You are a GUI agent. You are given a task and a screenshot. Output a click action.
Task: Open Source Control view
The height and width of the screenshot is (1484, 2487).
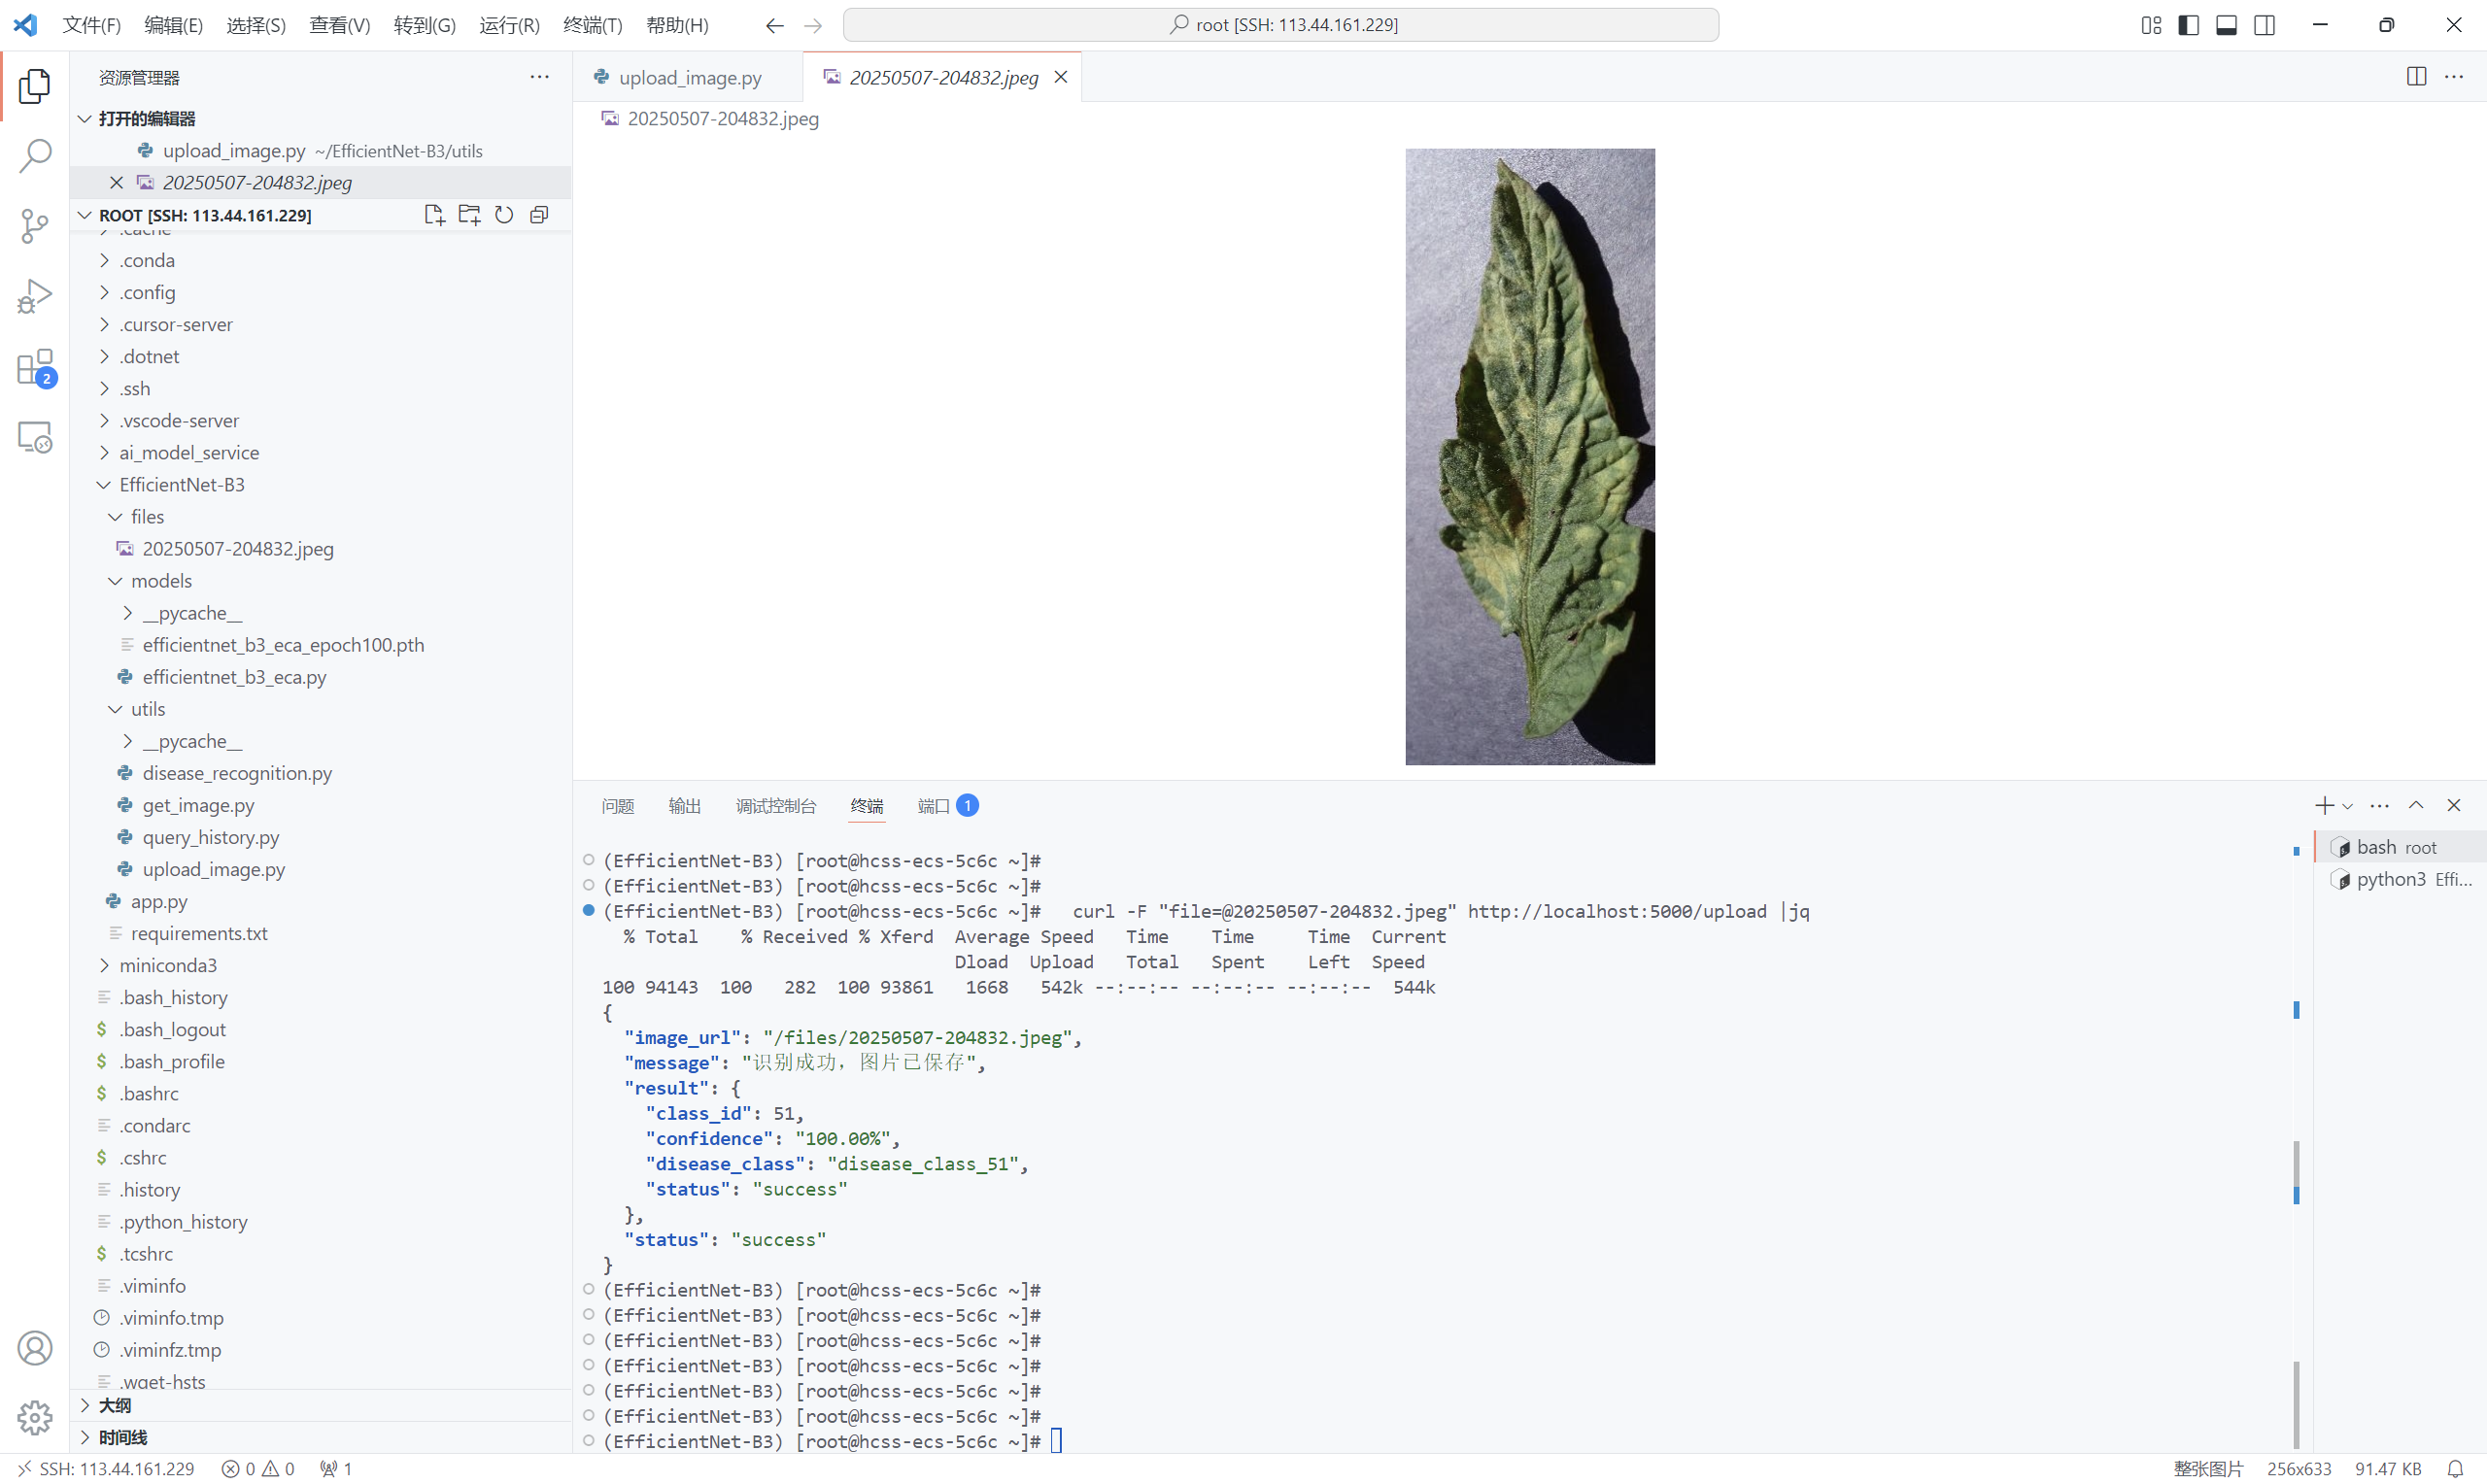(35, 226)
